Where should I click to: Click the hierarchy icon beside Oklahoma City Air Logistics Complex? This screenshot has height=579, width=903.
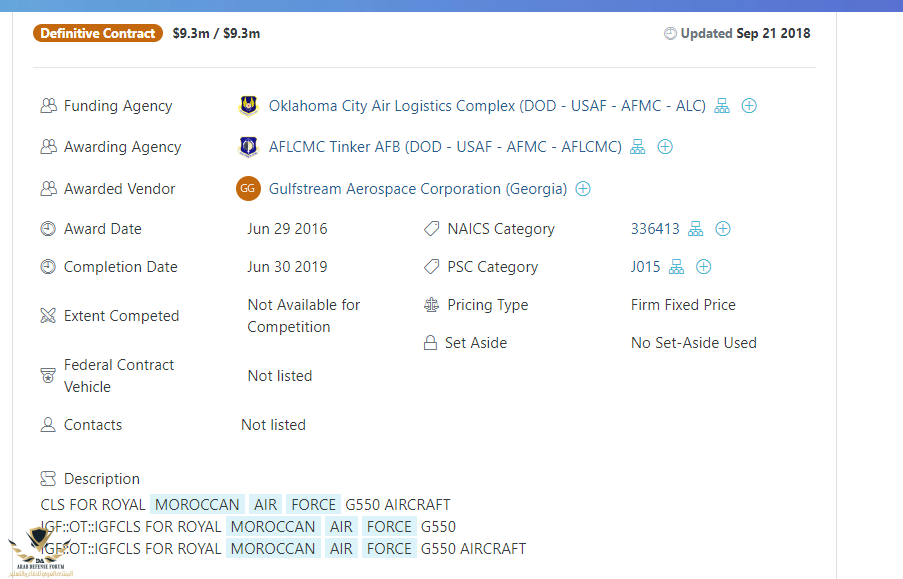click(722, 106)
